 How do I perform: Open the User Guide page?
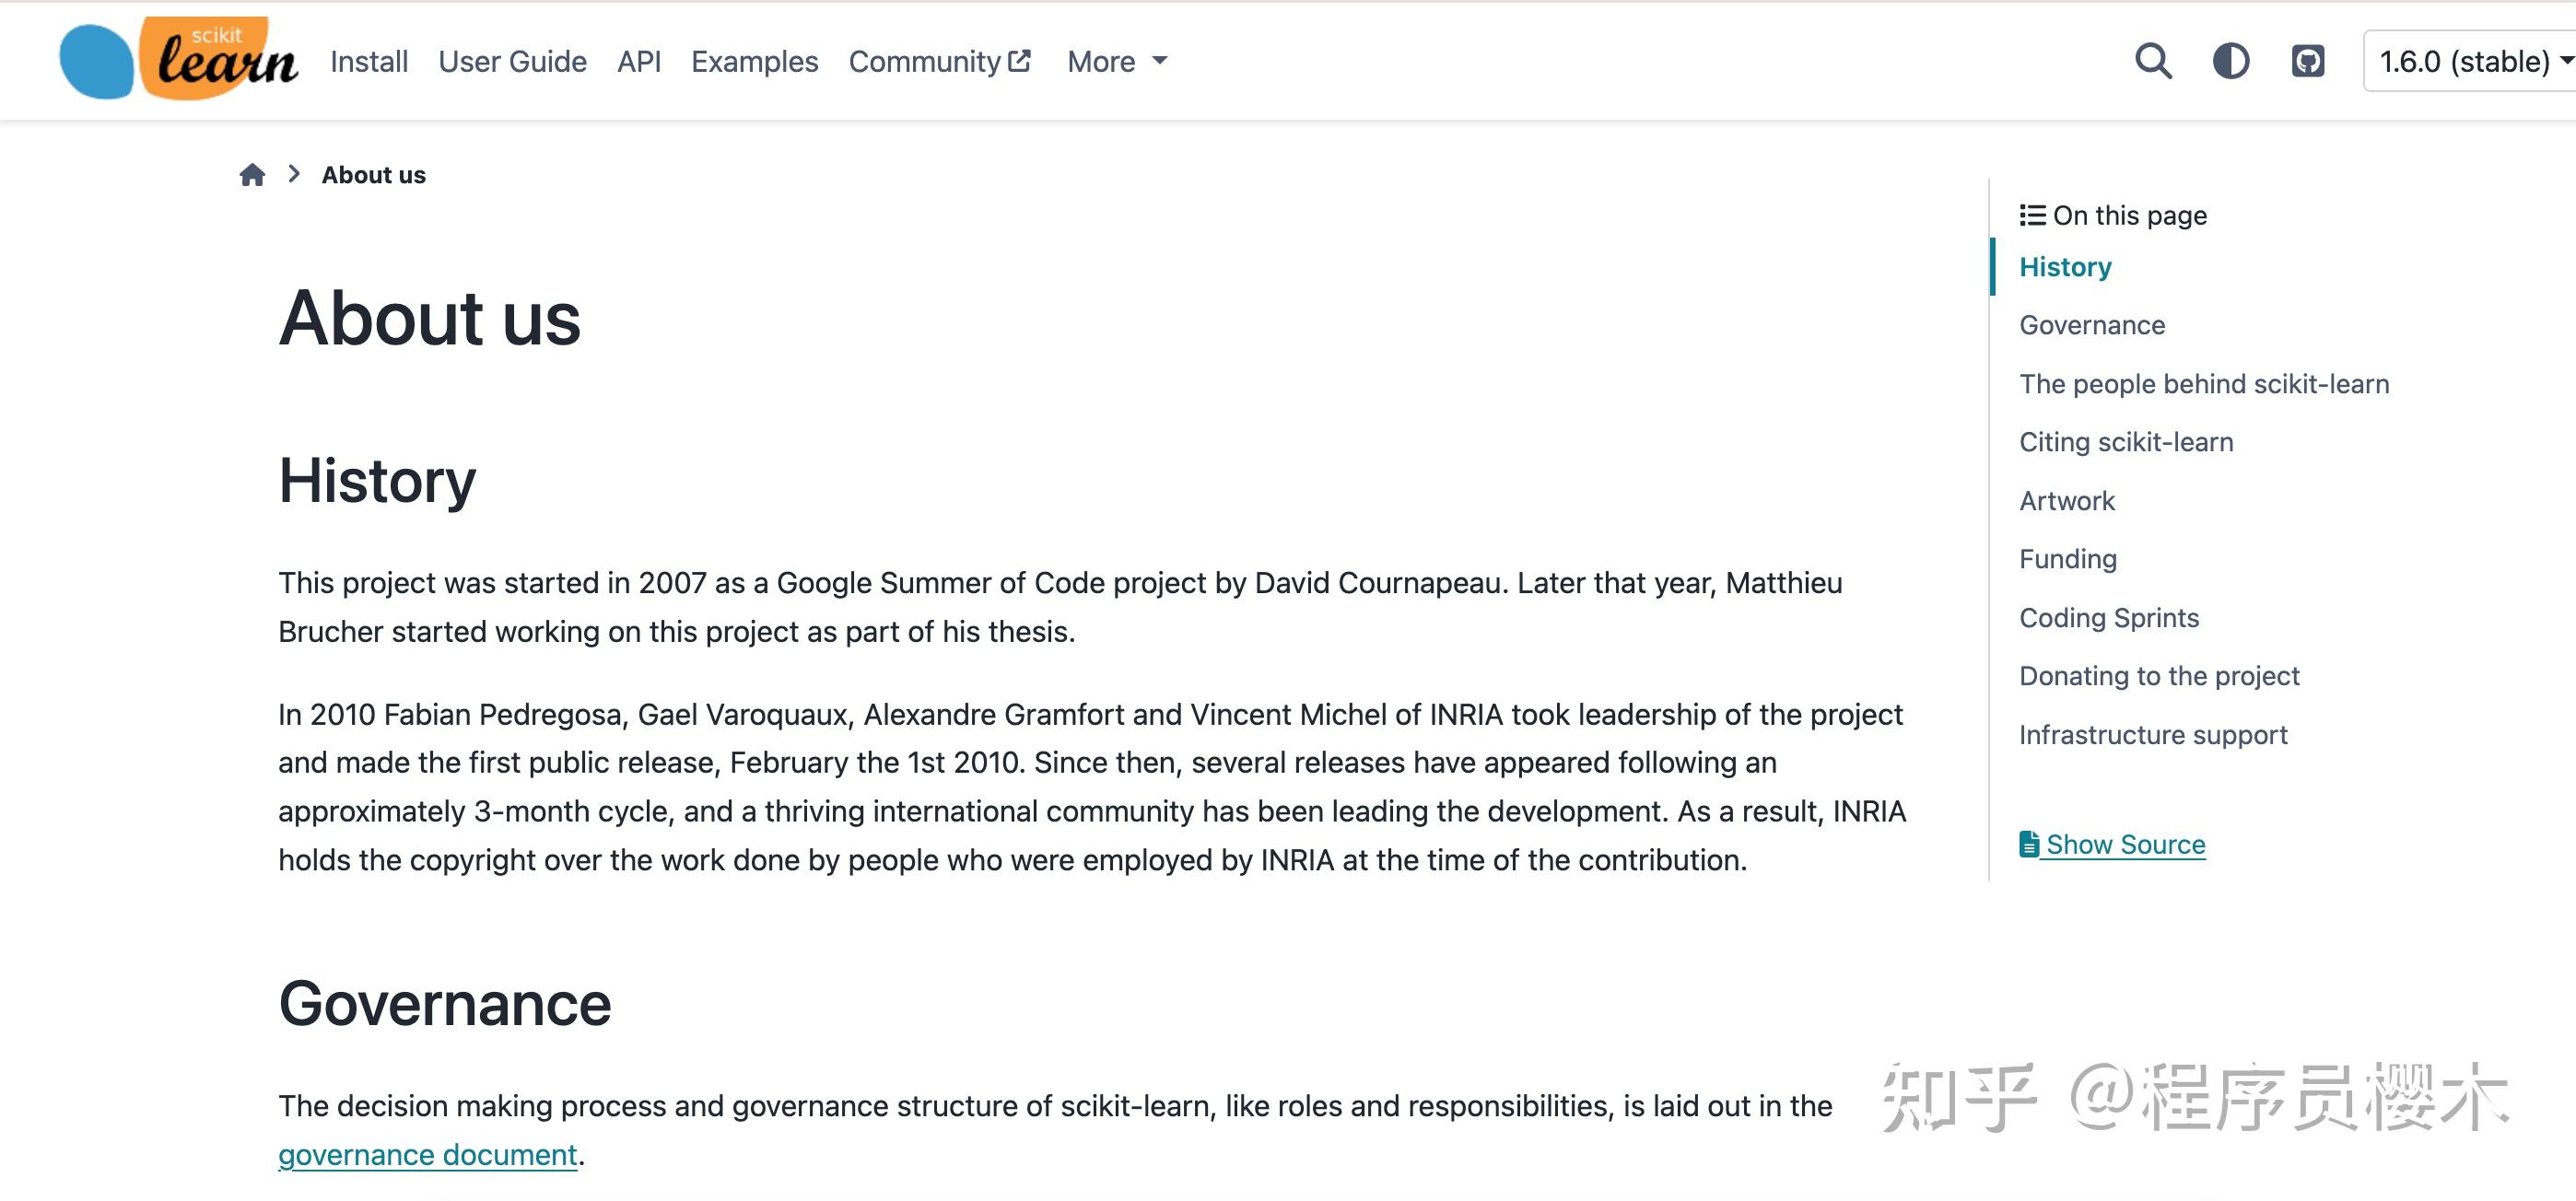[512, 61]
